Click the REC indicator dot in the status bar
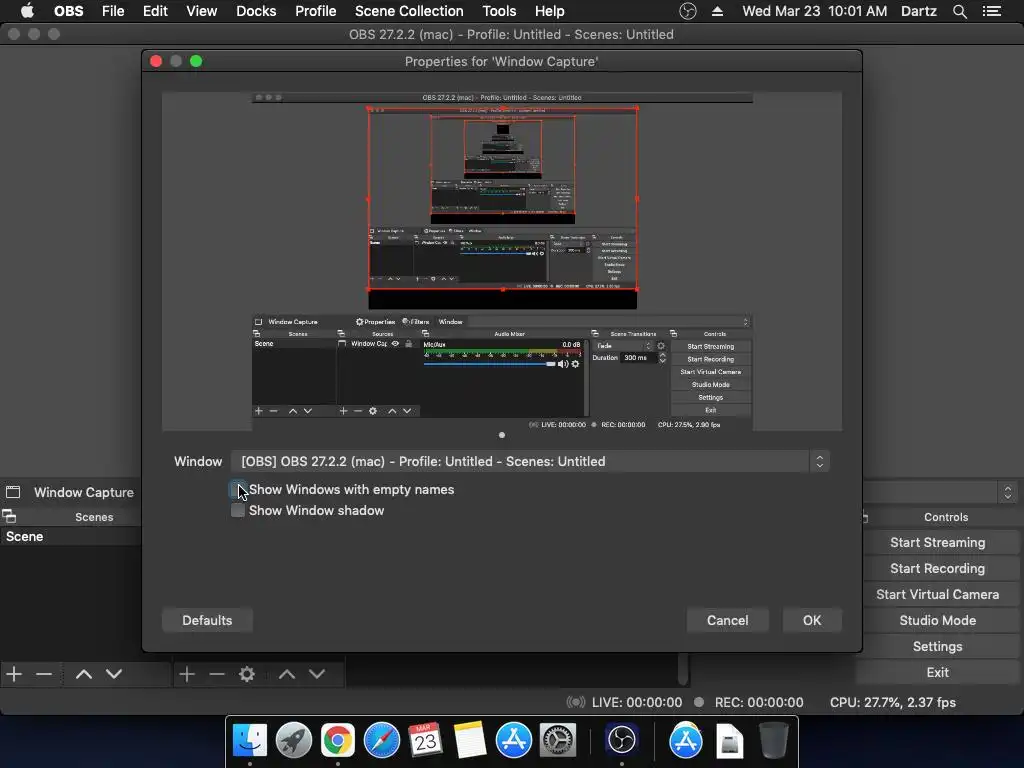This screenshot has height=768, width=1024. click(x=699, y=702)
